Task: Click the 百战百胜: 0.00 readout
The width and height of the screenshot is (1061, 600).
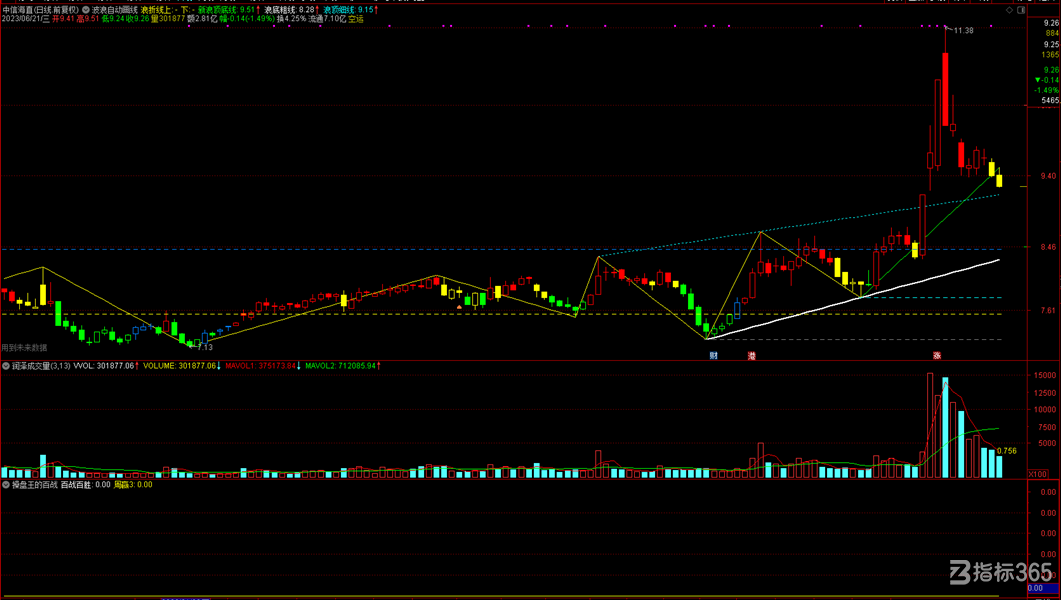Action: pos(86,485)
